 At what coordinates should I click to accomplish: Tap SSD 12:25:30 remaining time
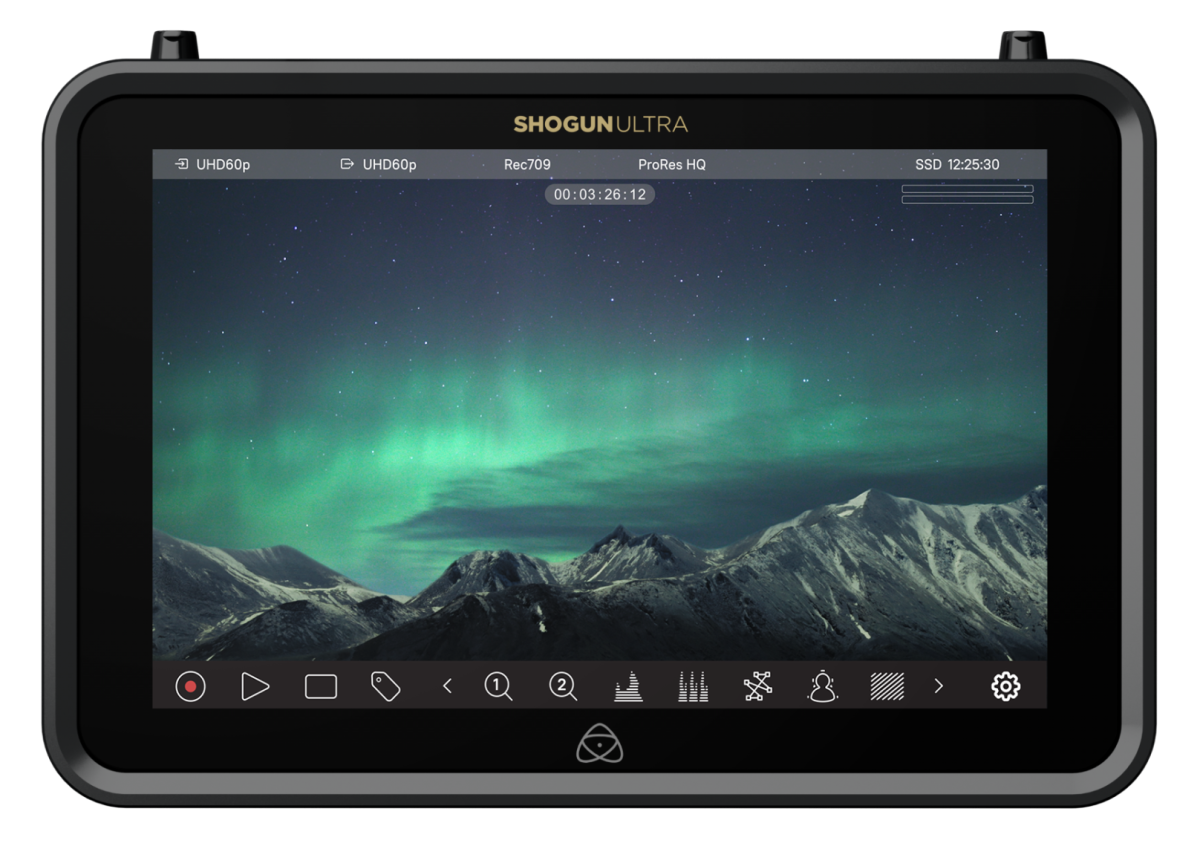pos(957,165)
